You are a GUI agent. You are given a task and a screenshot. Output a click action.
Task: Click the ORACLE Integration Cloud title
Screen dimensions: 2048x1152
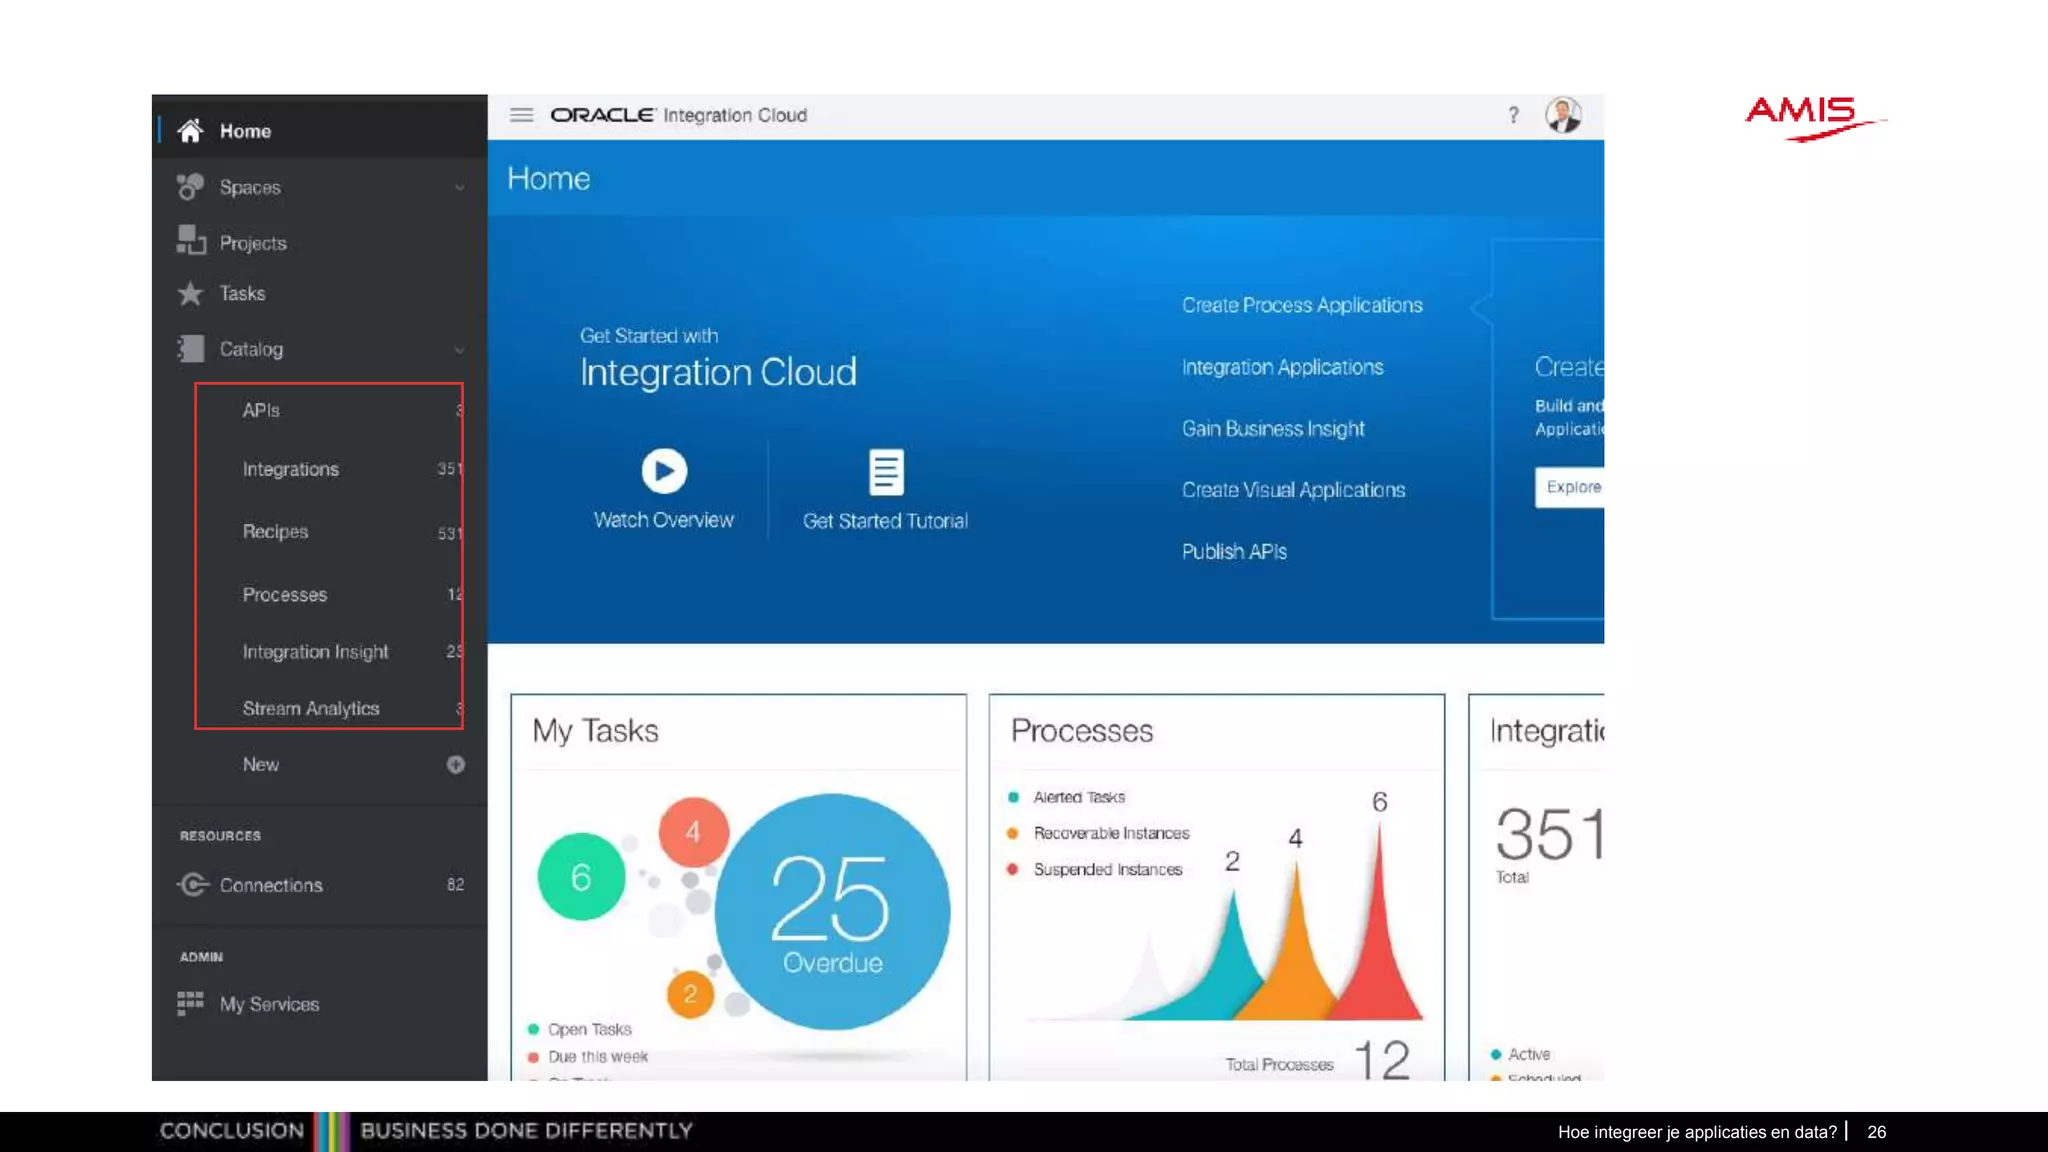678,115
